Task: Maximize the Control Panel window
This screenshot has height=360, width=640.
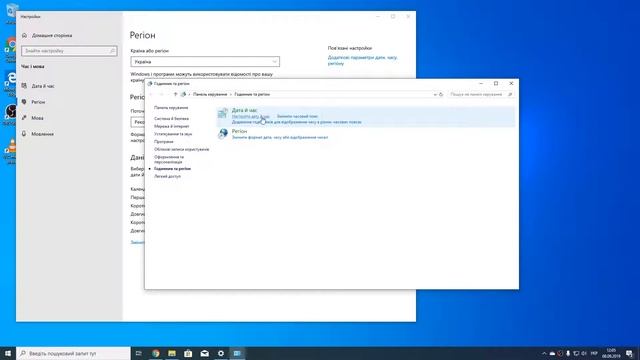Action: click(496, 83)
